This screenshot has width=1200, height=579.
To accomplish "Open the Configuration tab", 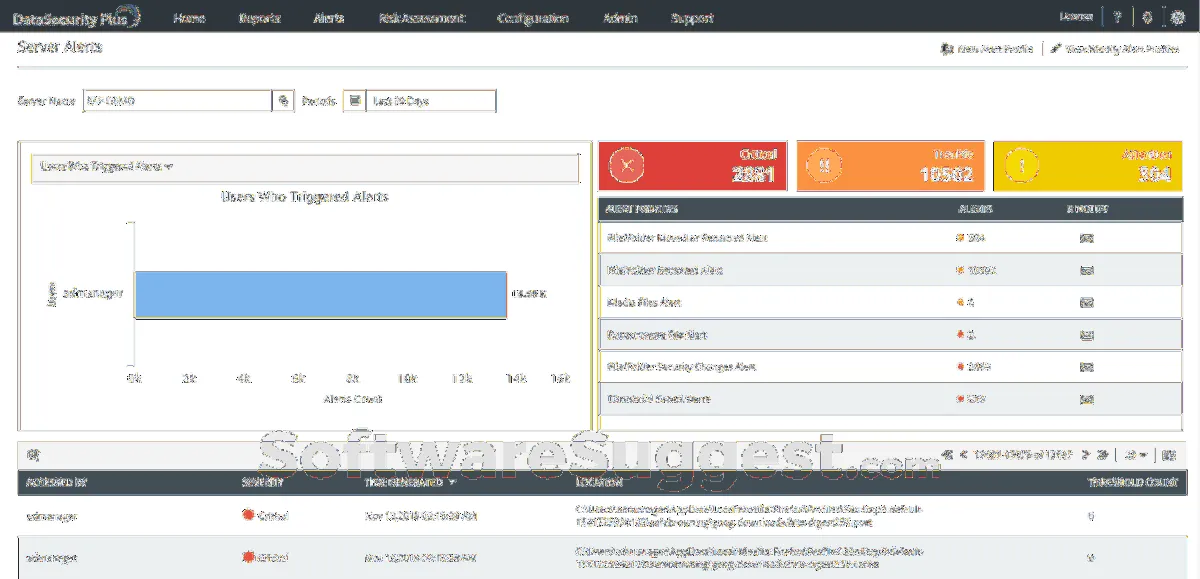I will click(533, 18).
